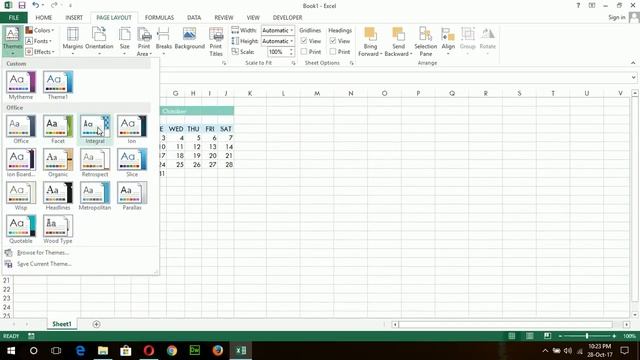Undo the last action
640x360 pixels.
tap(36, 5)
